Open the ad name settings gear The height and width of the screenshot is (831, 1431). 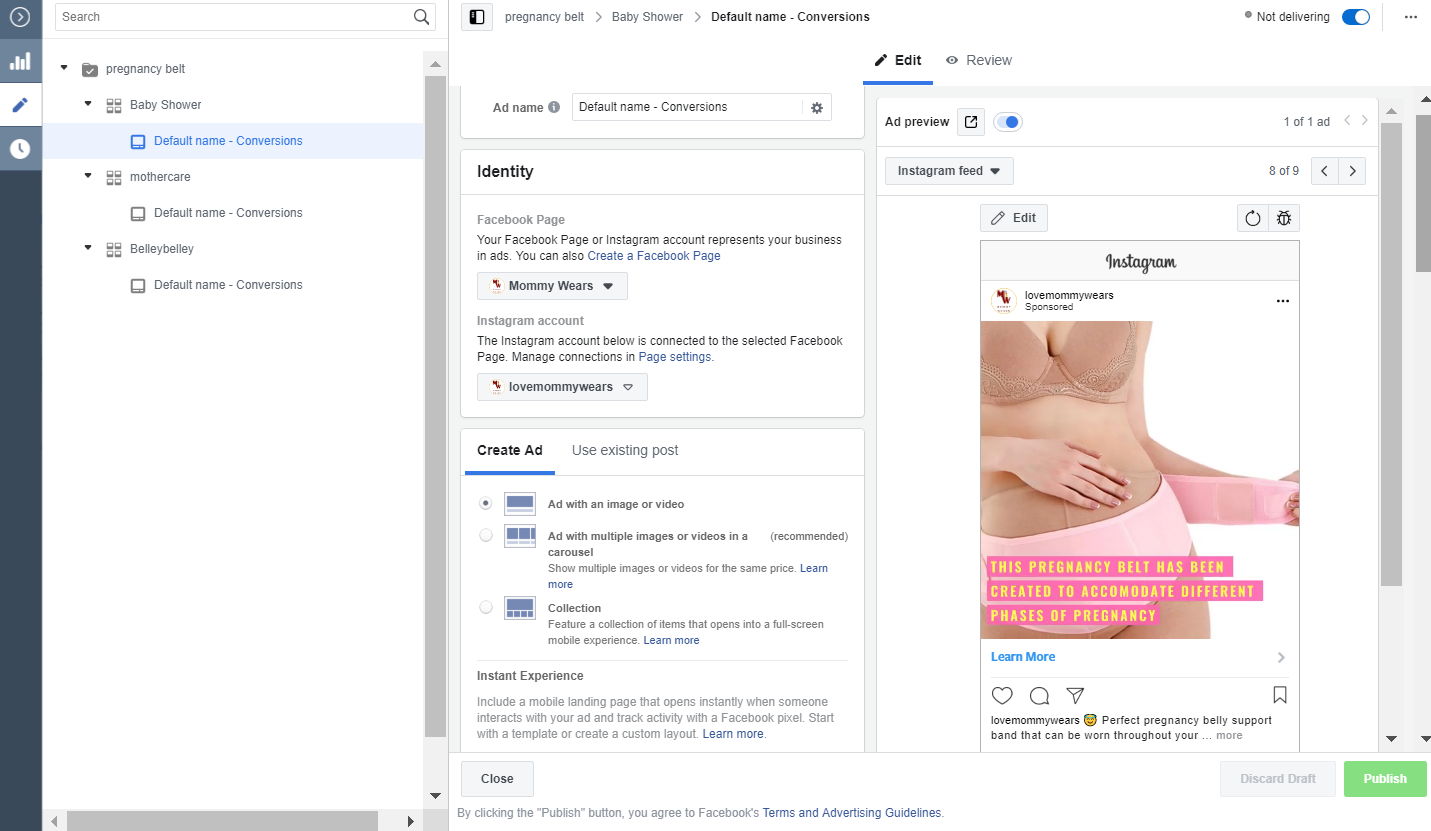[817, 108]
